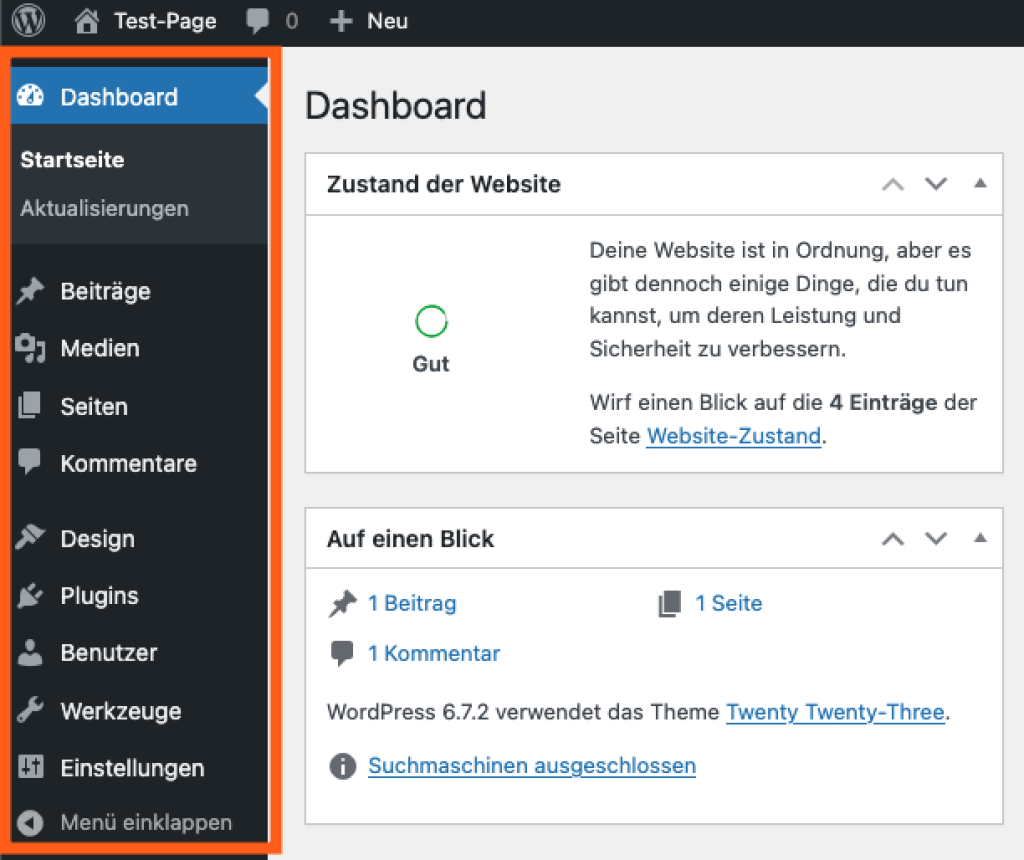Open the WordPress logo menu
Viewport: 1024px width, 860px height.
[x=27, y=21]
